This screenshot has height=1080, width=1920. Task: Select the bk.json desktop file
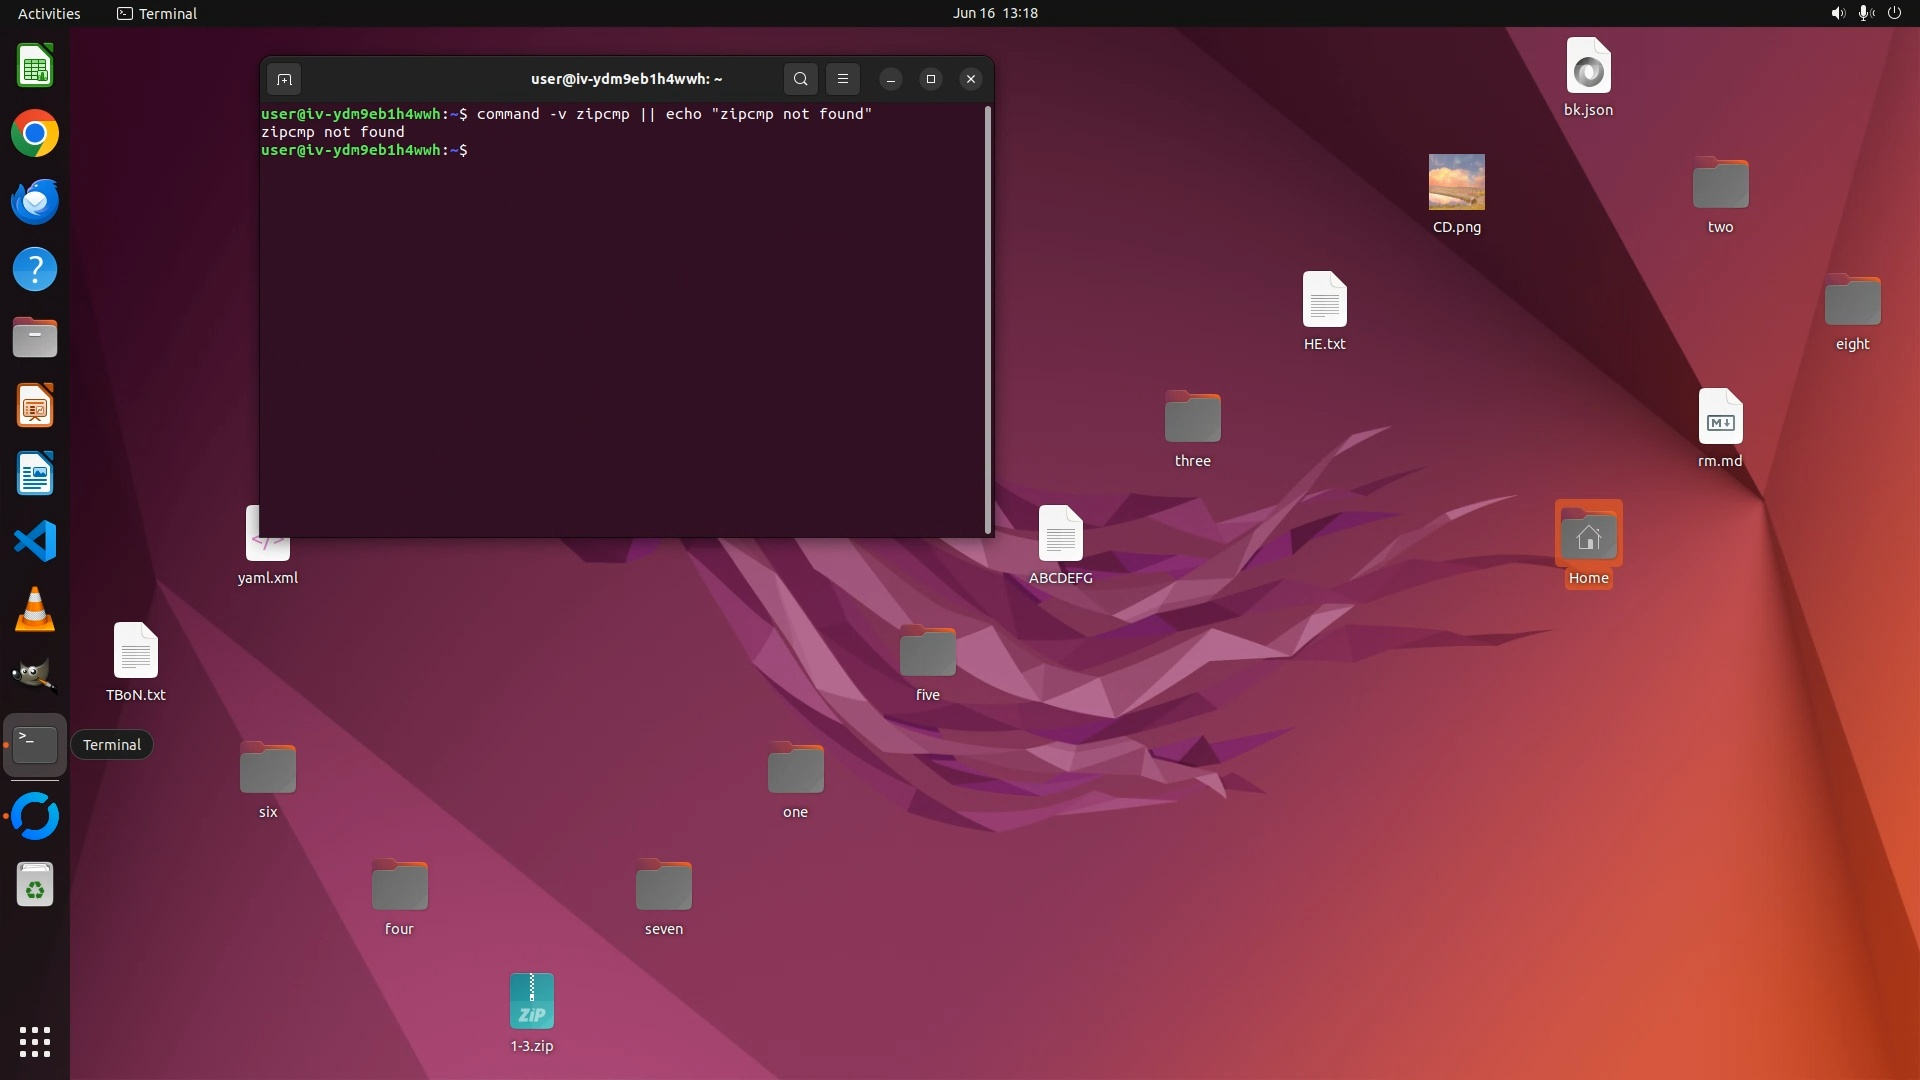coord(1588,68)
